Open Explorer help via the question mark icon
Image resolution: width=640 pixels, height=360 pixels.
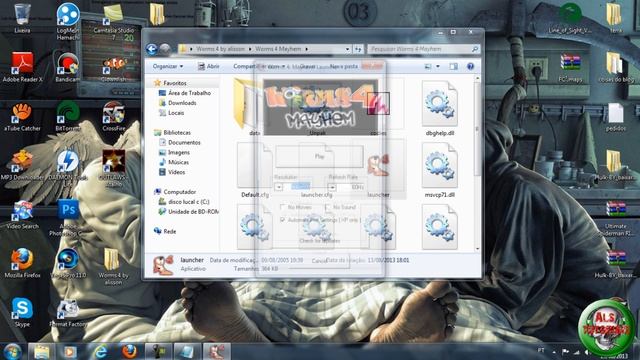pyautogui.click(x=470, y=66)
